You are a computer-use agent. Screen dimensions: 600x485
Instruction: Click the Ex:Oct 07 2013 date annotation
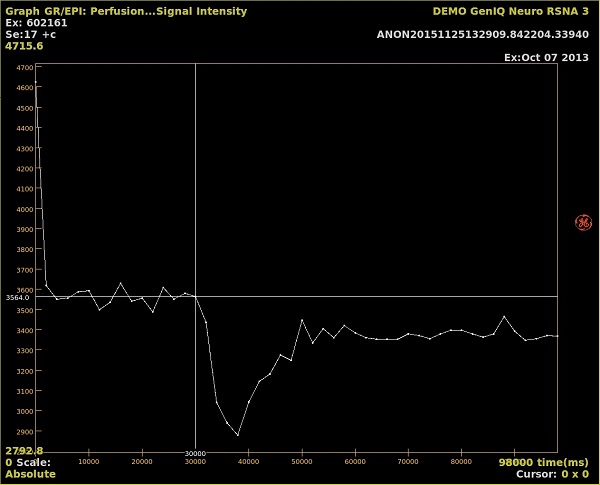pos(546,57)
